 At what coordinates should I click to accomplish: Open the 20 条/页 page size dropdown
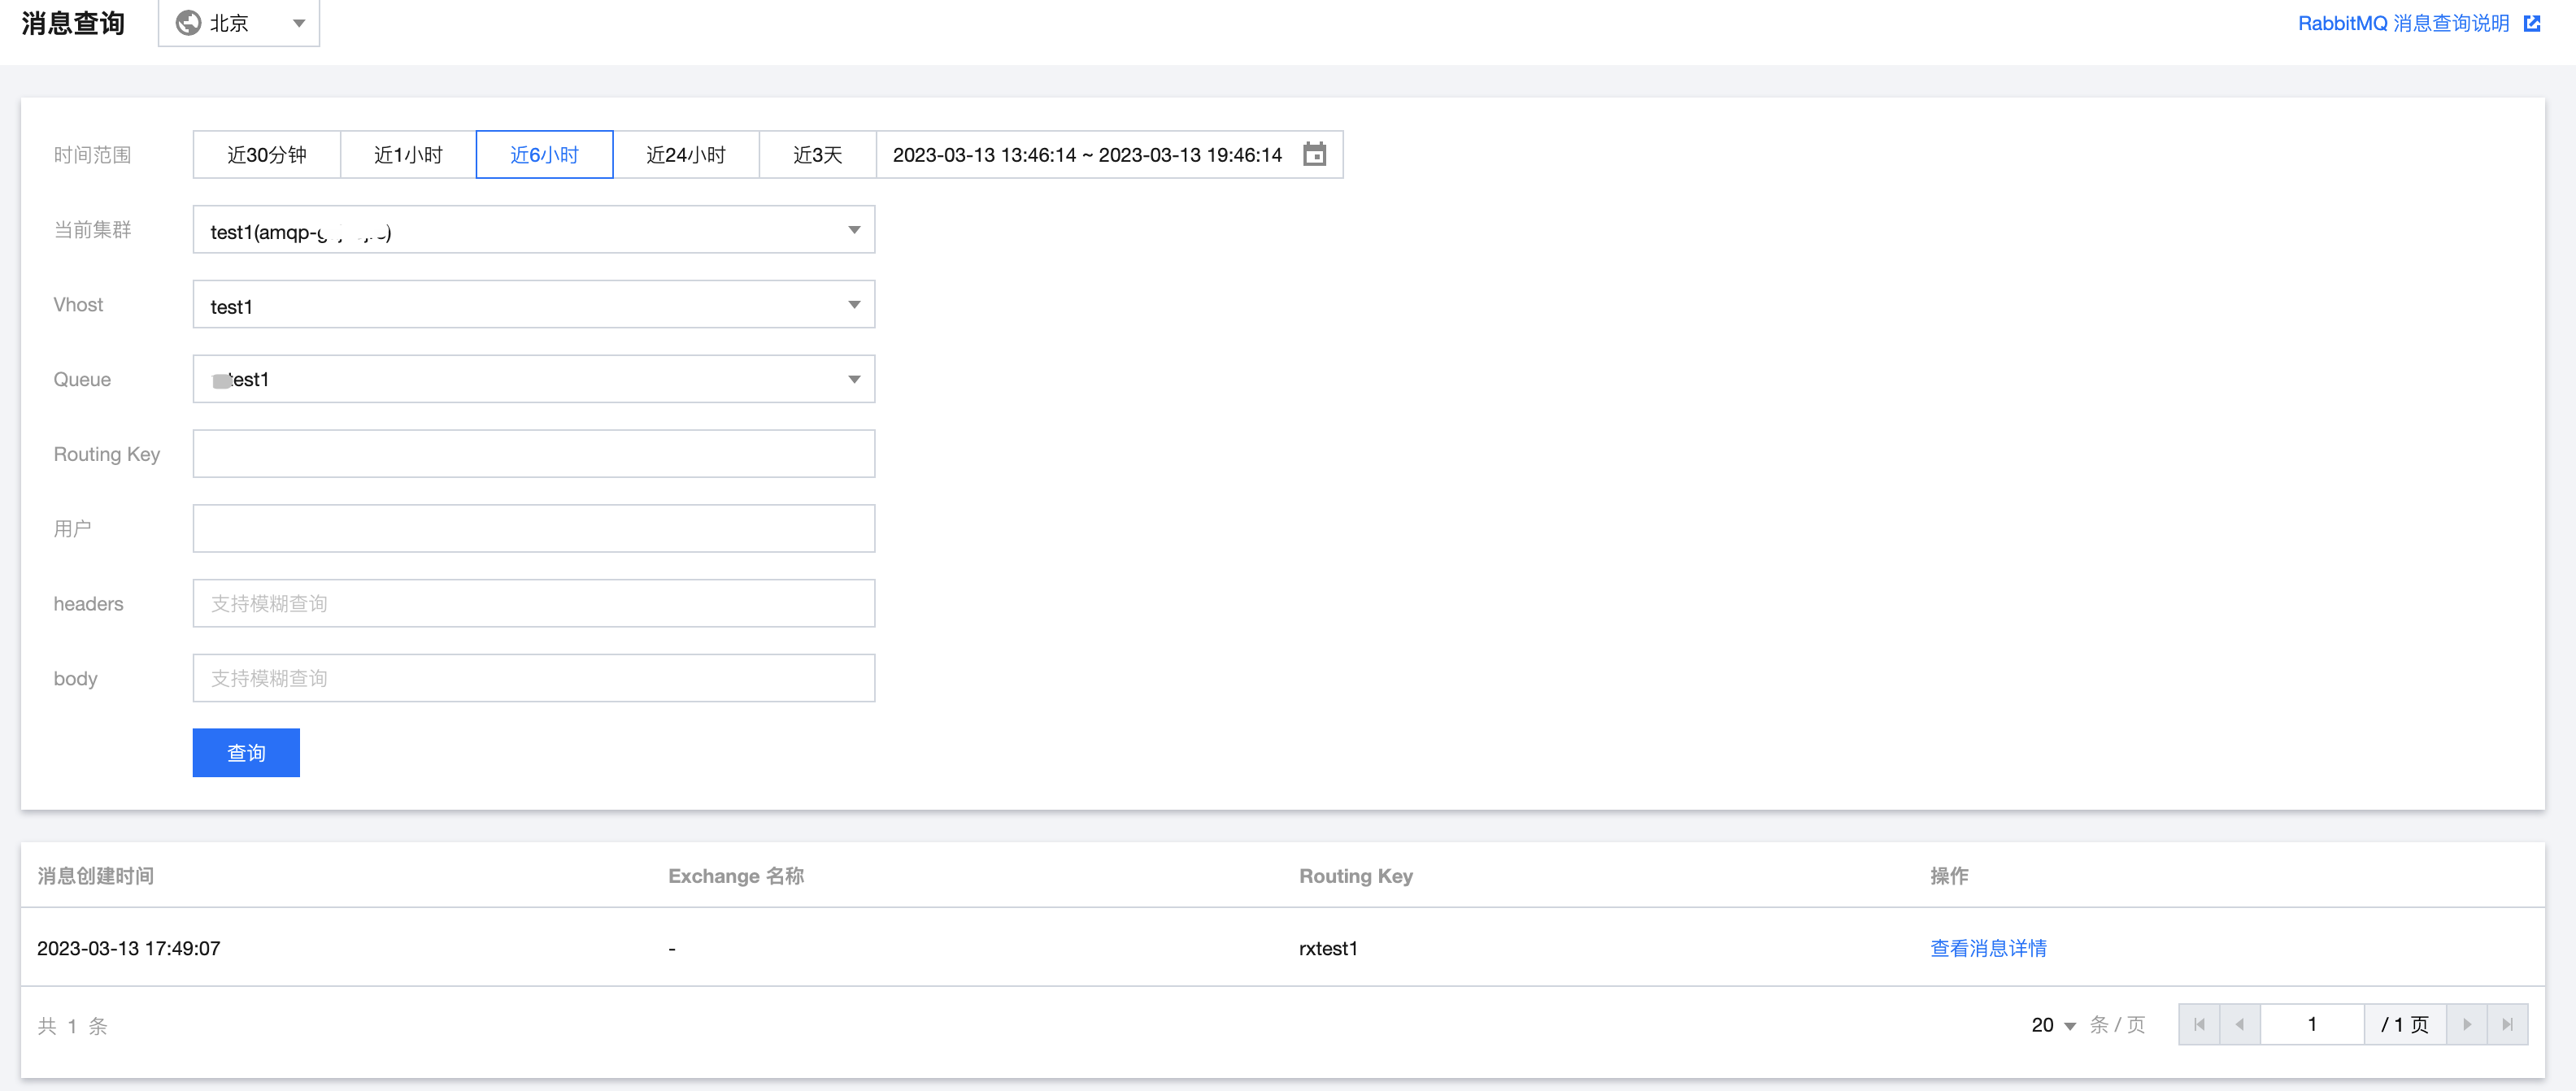2053,1025
